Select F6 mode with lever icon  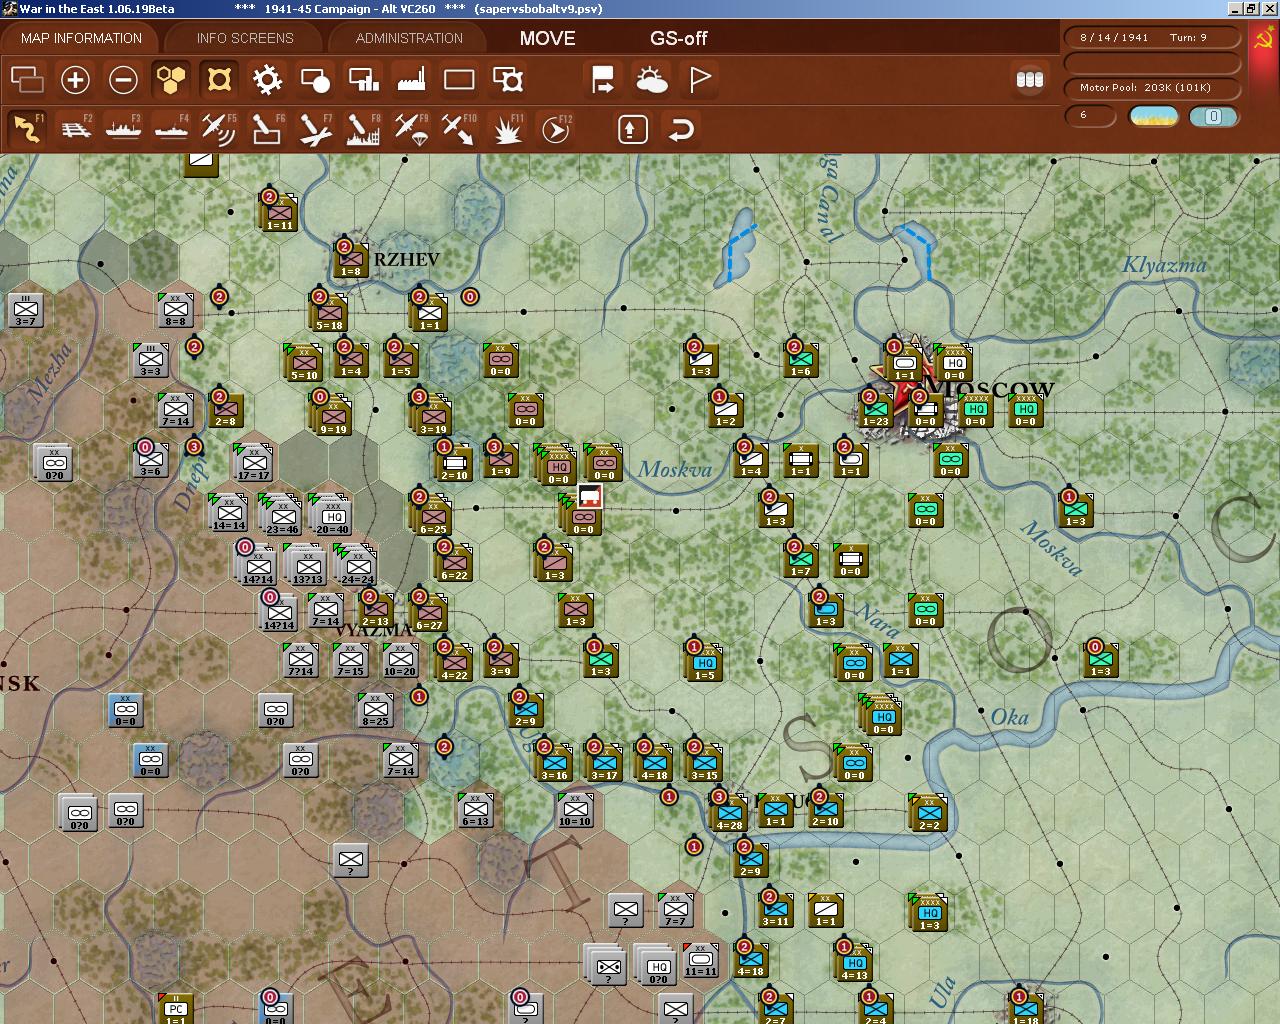point(267,129)
